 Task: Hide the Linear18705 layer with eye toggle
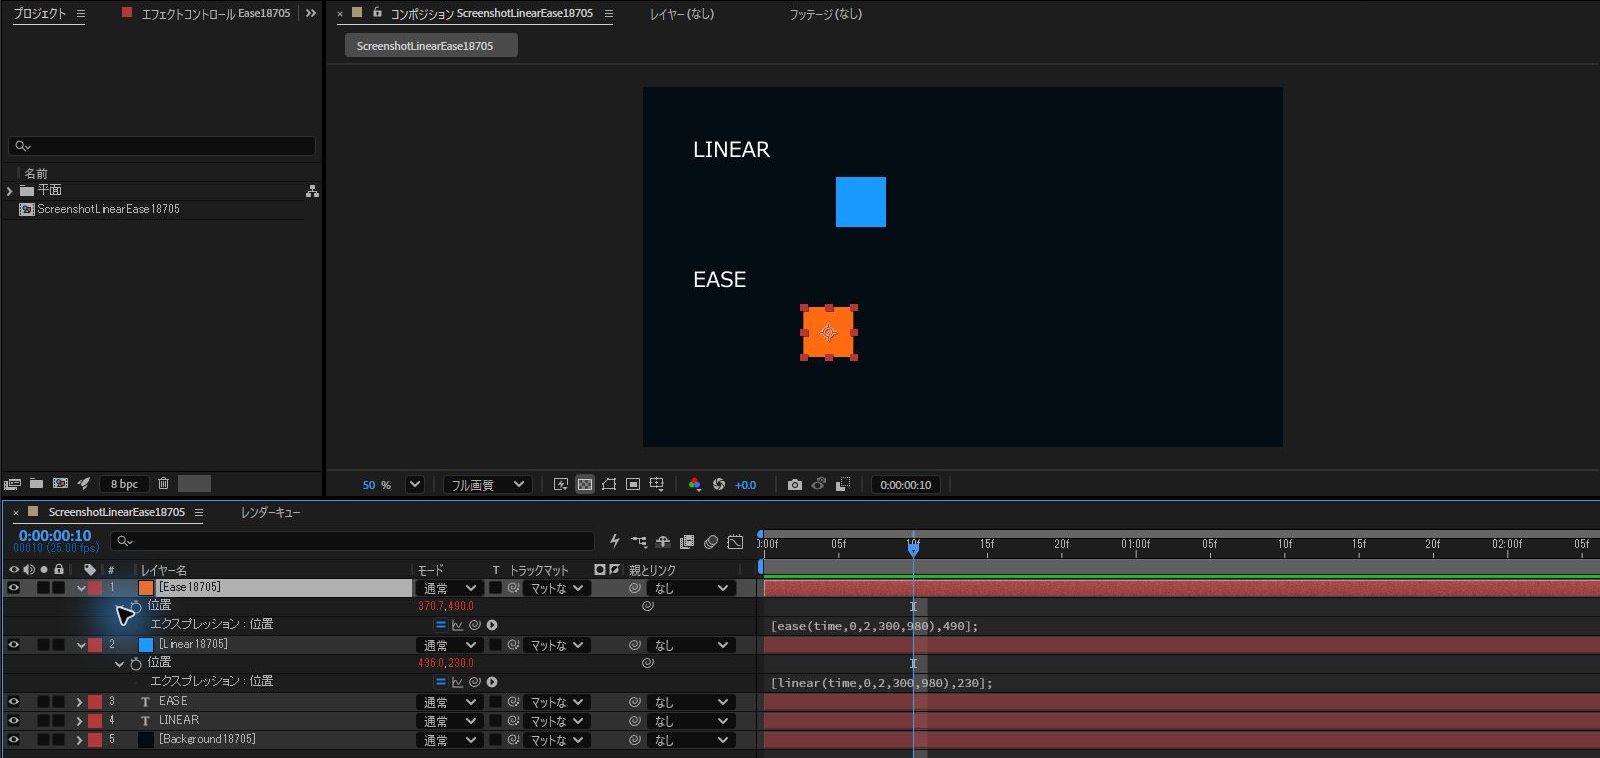pos(14,645)
